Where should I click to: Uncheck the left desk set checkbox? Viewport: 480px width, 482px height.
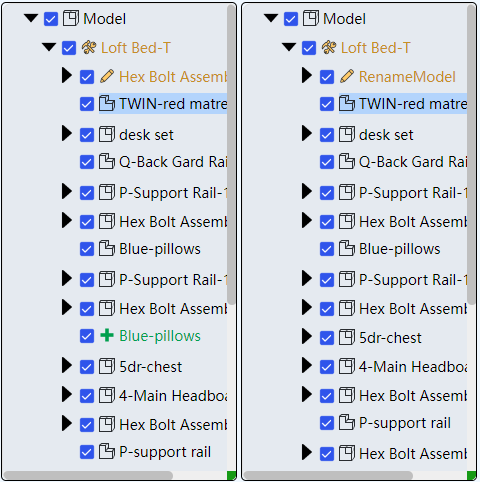[87, 135]
